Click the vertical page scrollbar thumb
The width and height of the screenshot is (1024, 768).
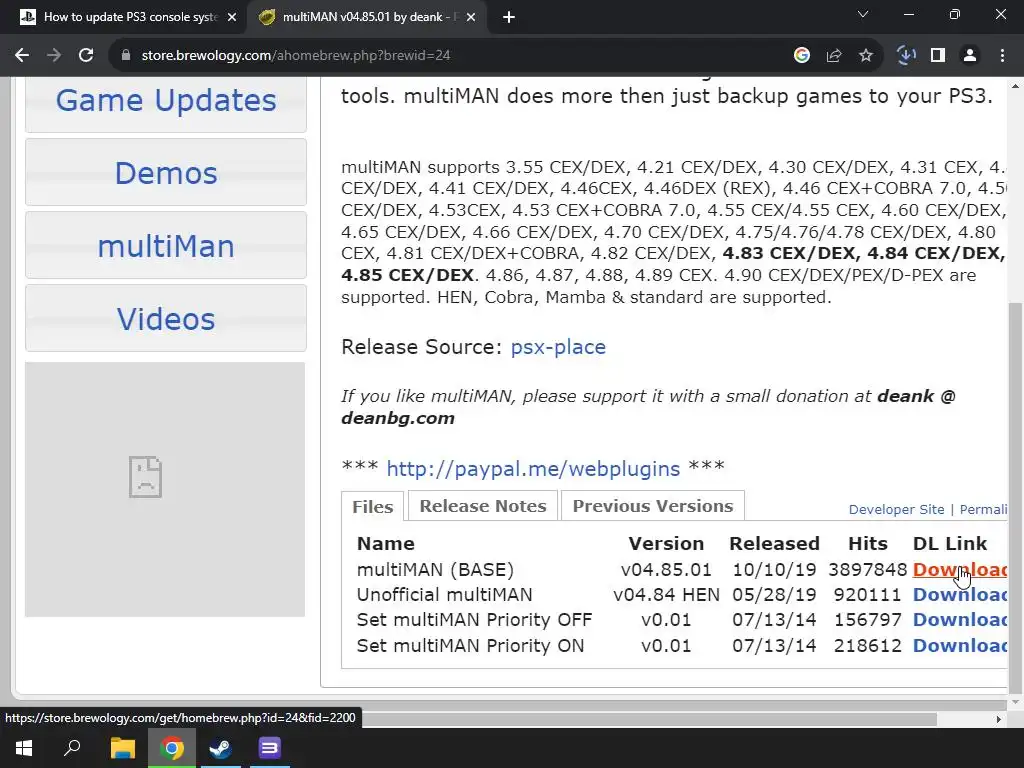coord(1015,496)
